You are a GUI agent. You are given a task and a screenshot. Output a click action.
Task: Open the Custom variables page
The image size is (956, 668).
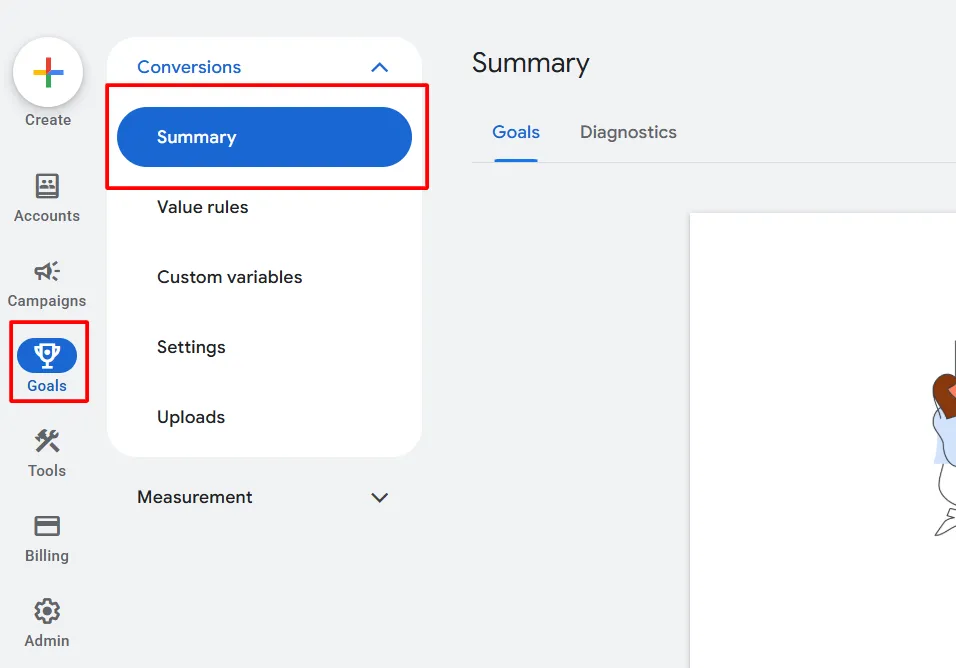point(230,277)
